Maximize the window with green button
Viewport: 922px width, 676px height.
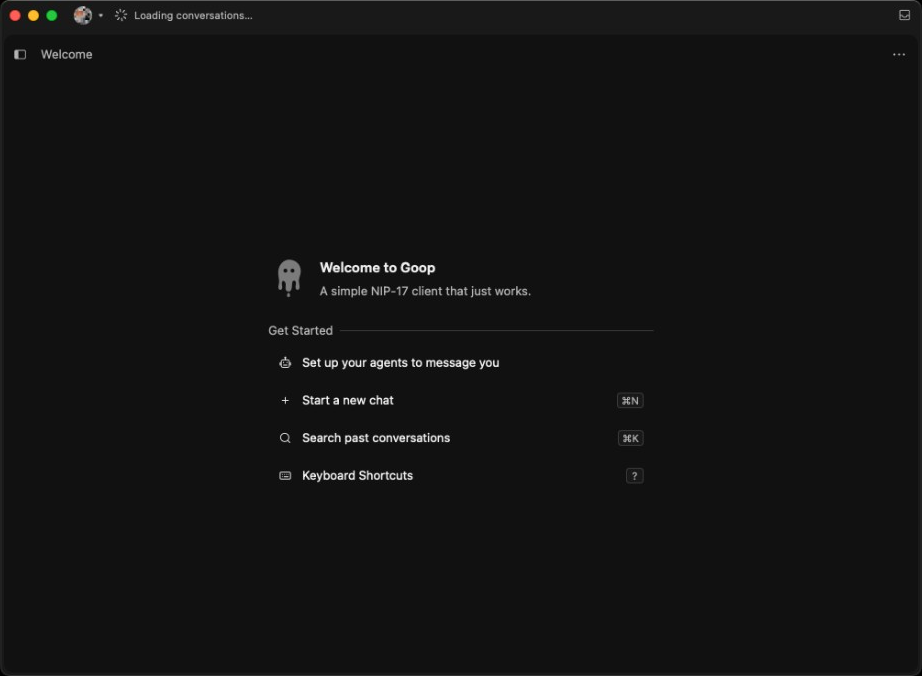coord(52,15)
